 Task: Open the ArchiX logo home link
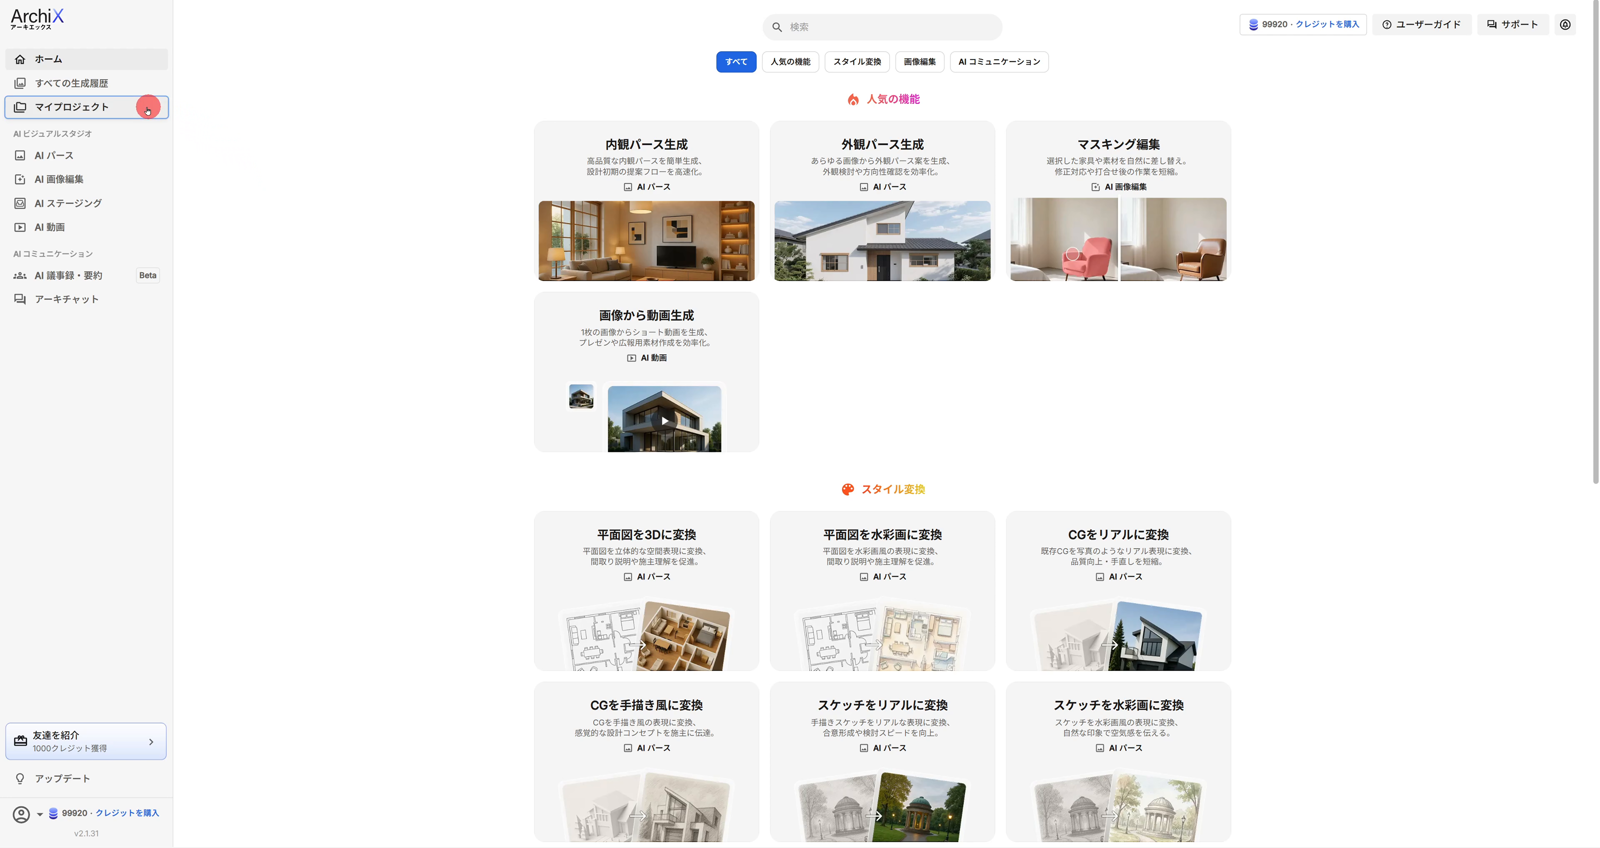tap(37, 19)
